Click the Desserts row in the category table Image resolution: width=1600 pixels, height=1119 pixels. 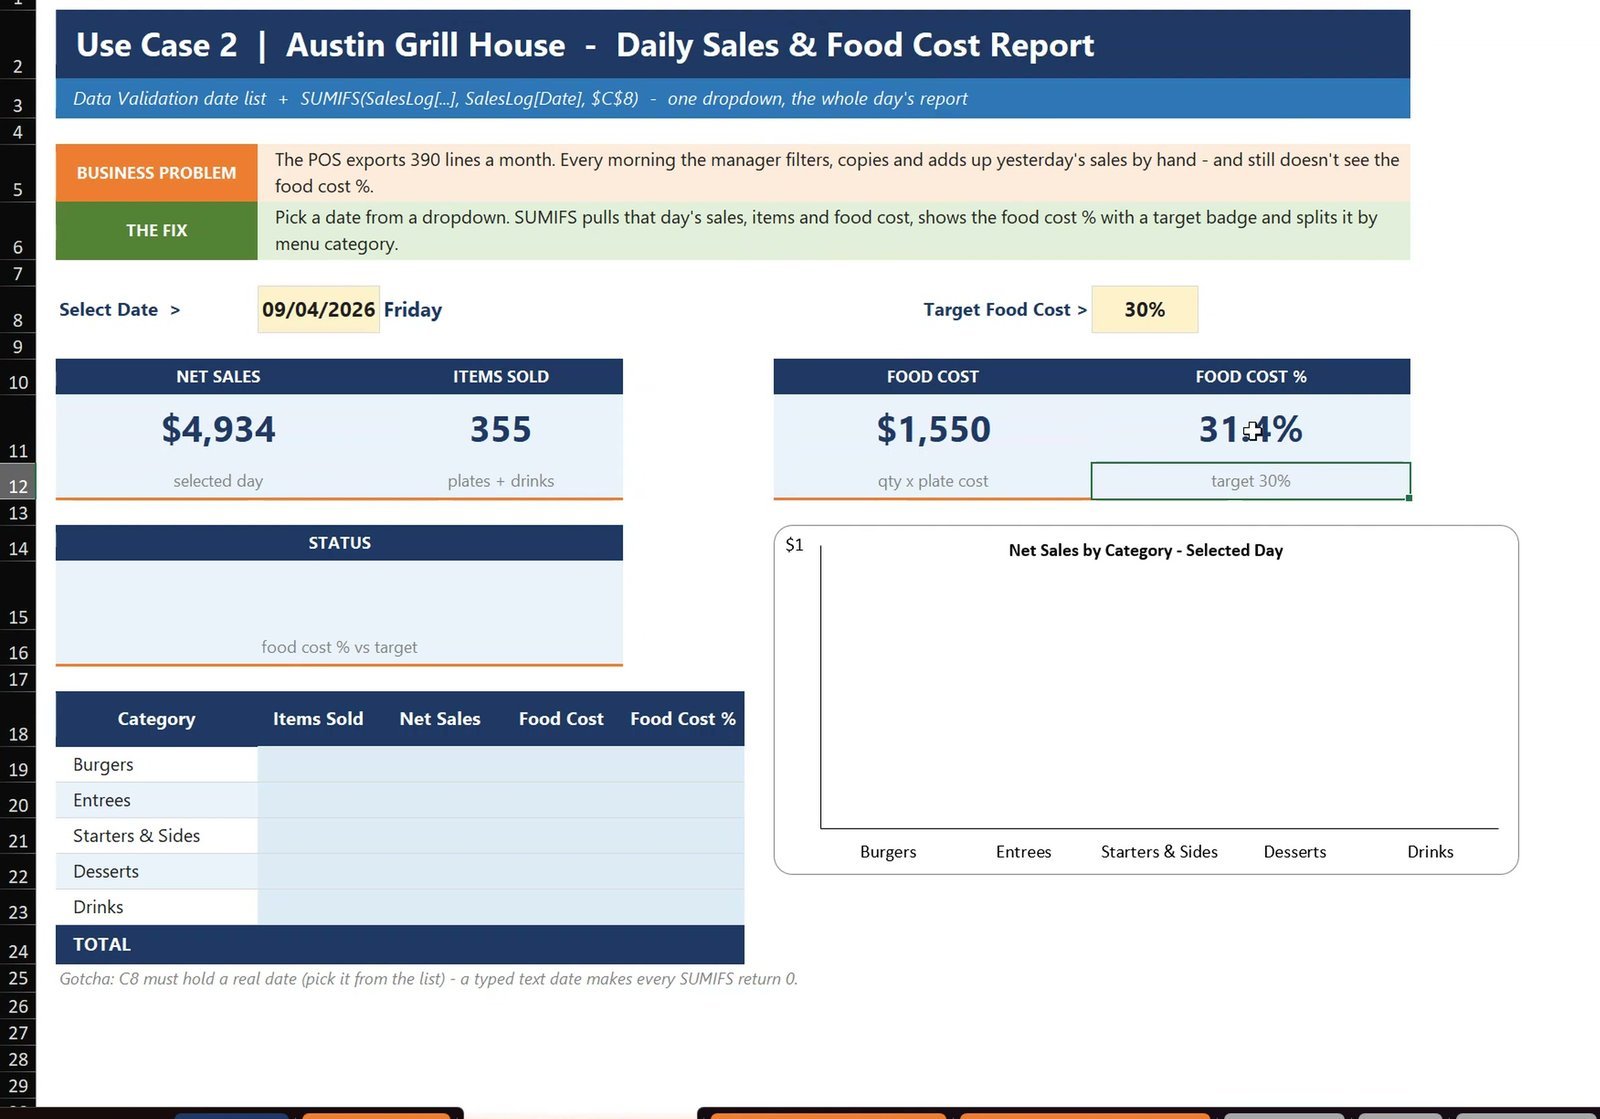400,872
